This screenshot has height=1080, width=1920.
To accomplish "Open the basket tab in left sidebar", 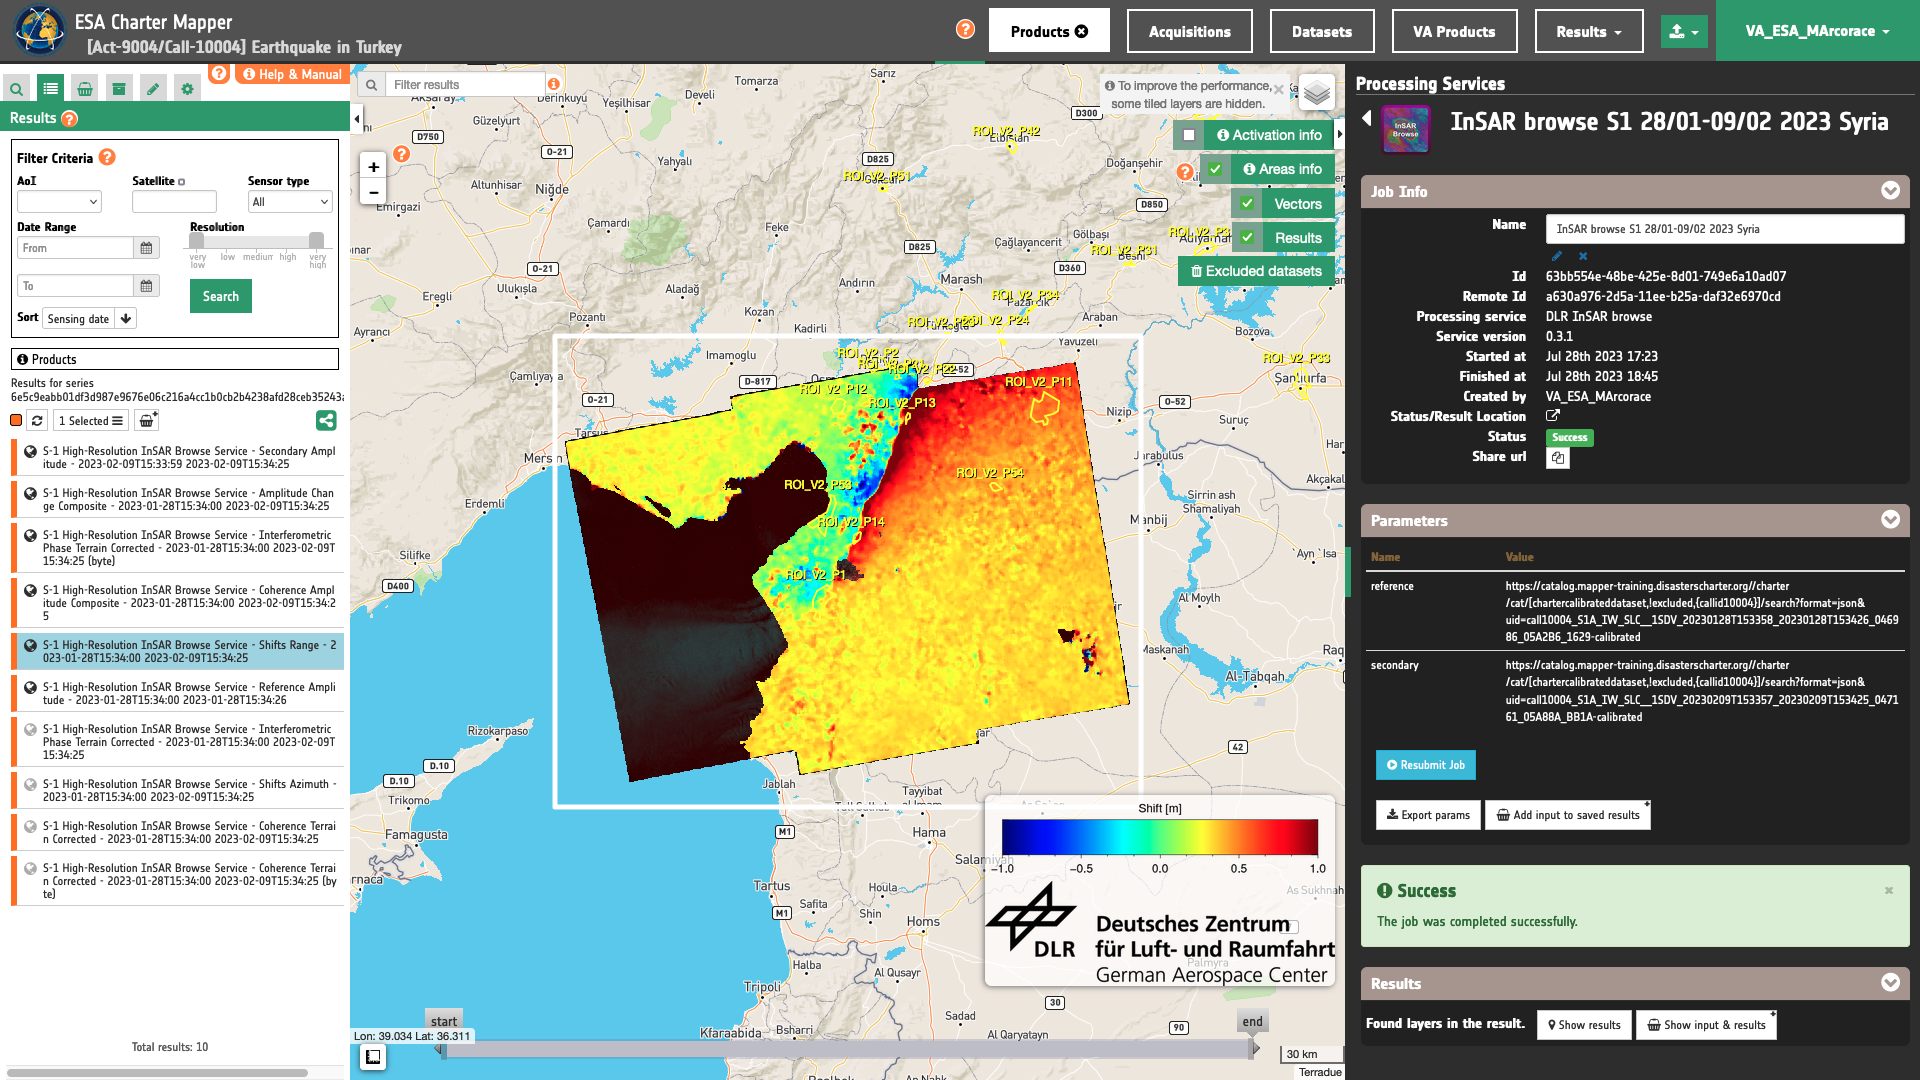I will (x=85, y=89).
